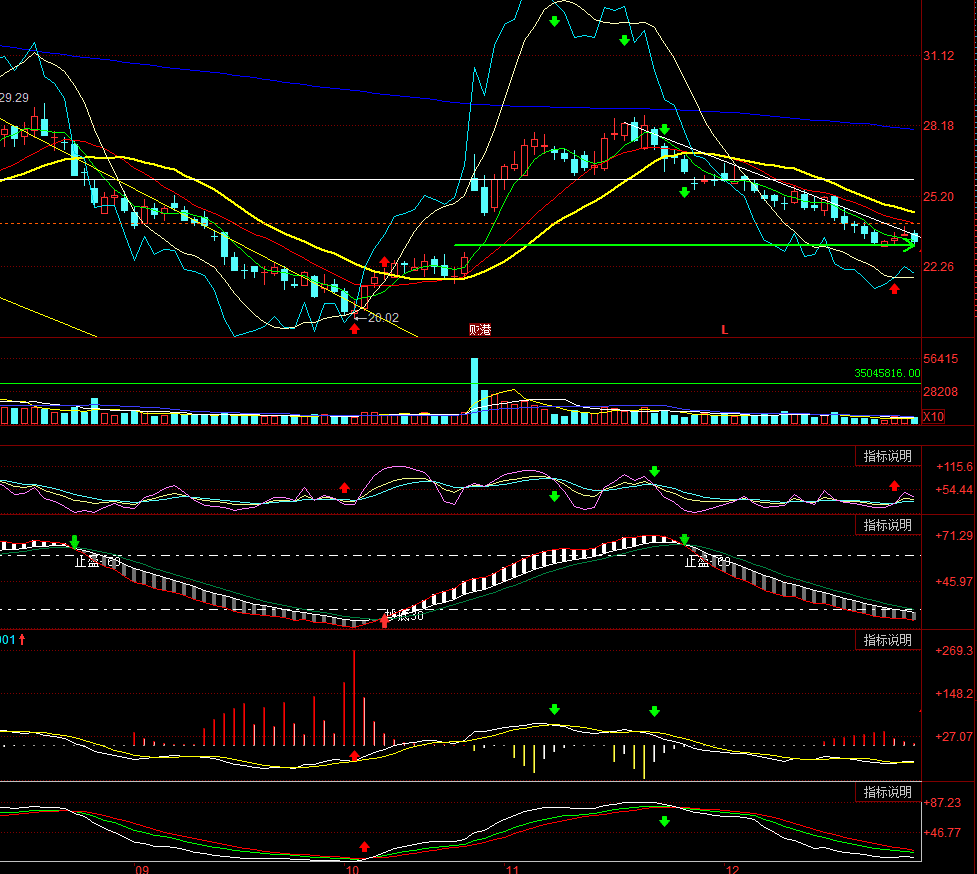Click the 001 red up-arrow label

coord(12,639)
